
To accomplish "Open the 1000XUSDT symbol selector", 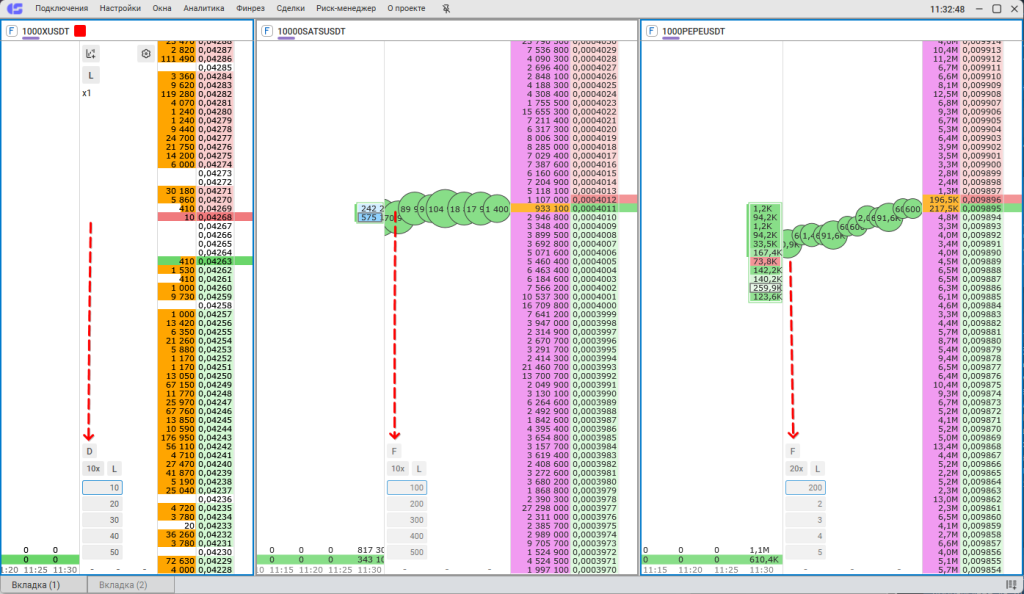I will click(x=46, y=31).
